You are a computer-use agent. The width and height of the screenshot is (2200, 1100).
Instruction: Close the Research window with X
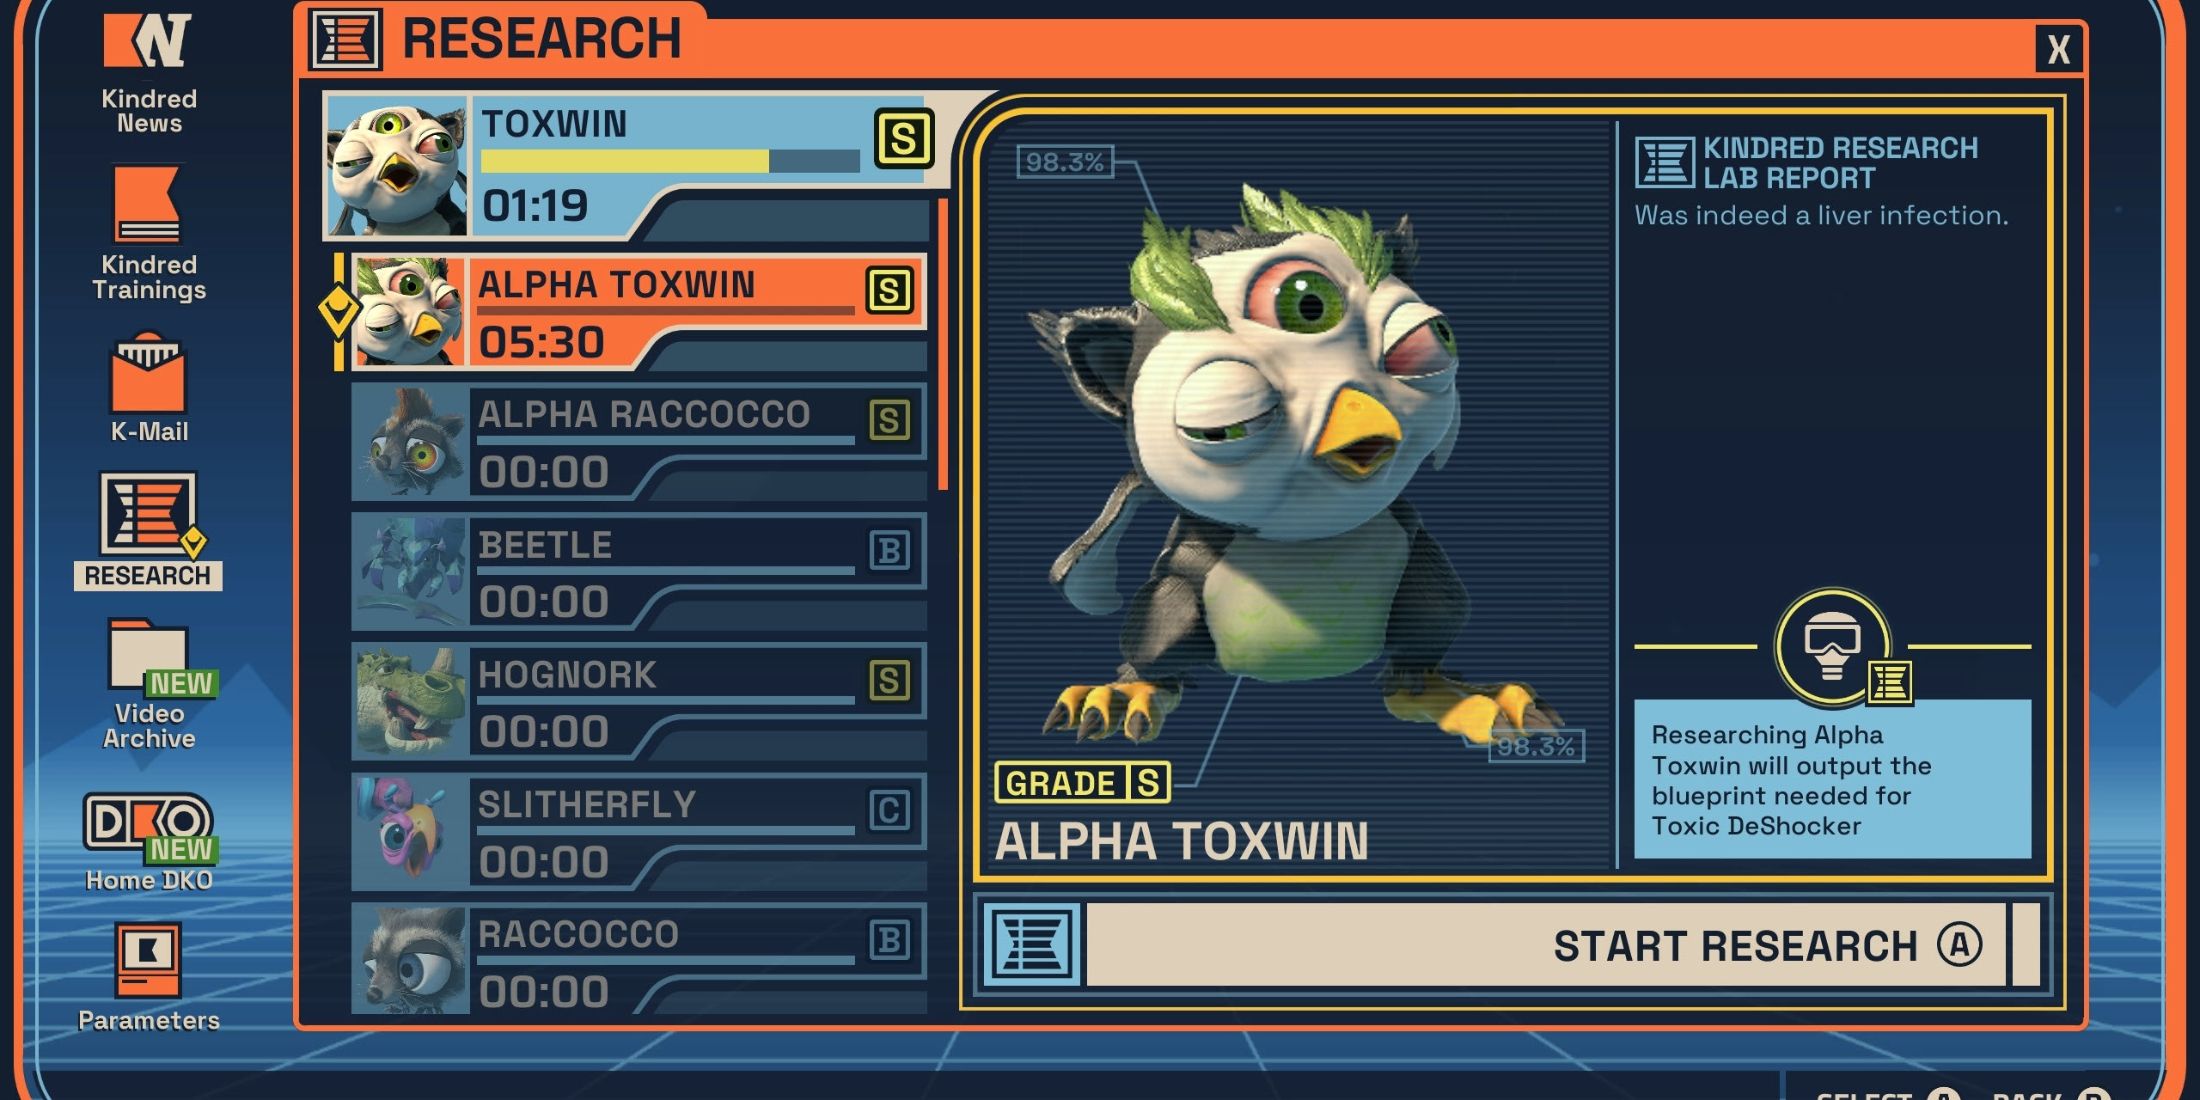[x=2058, y=48]
